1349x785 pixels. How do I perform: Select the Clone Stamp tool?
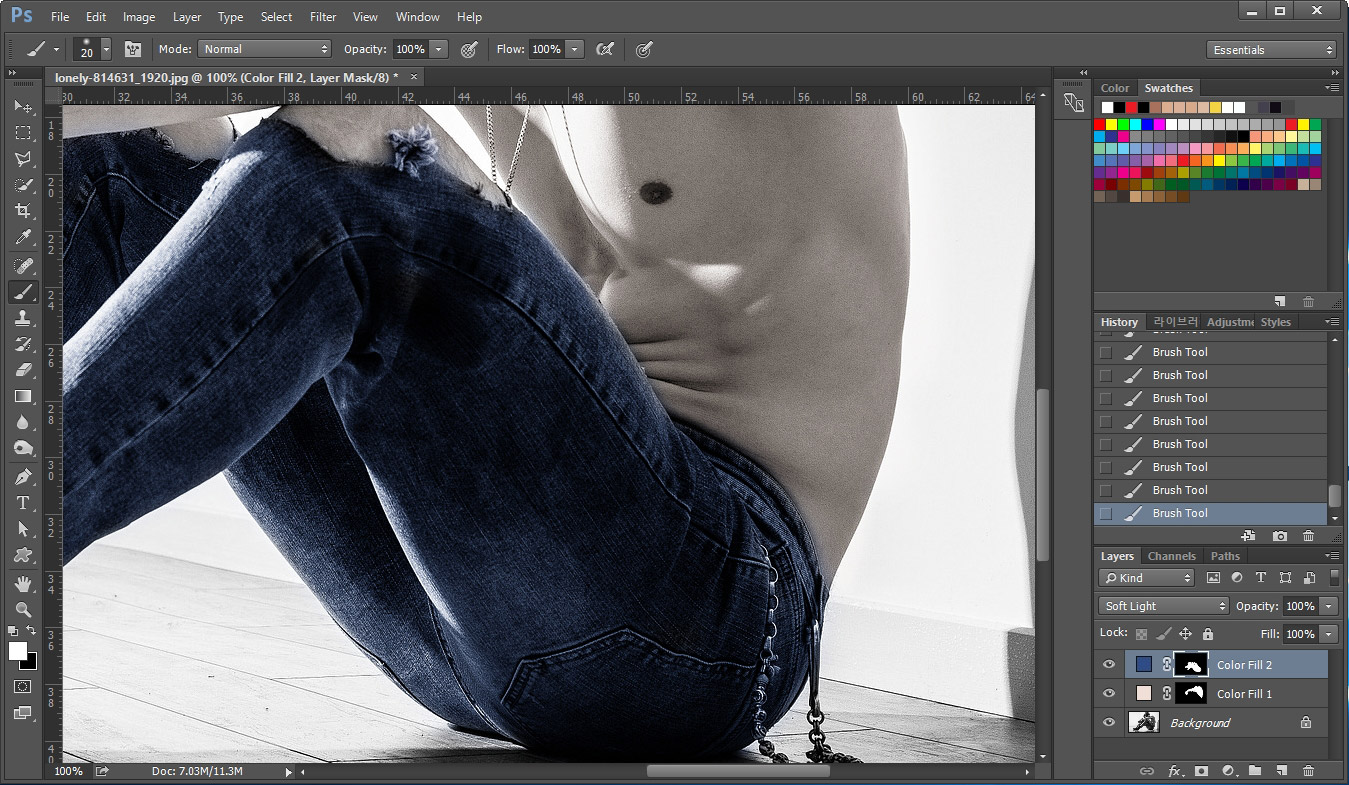tap(23, 318)
